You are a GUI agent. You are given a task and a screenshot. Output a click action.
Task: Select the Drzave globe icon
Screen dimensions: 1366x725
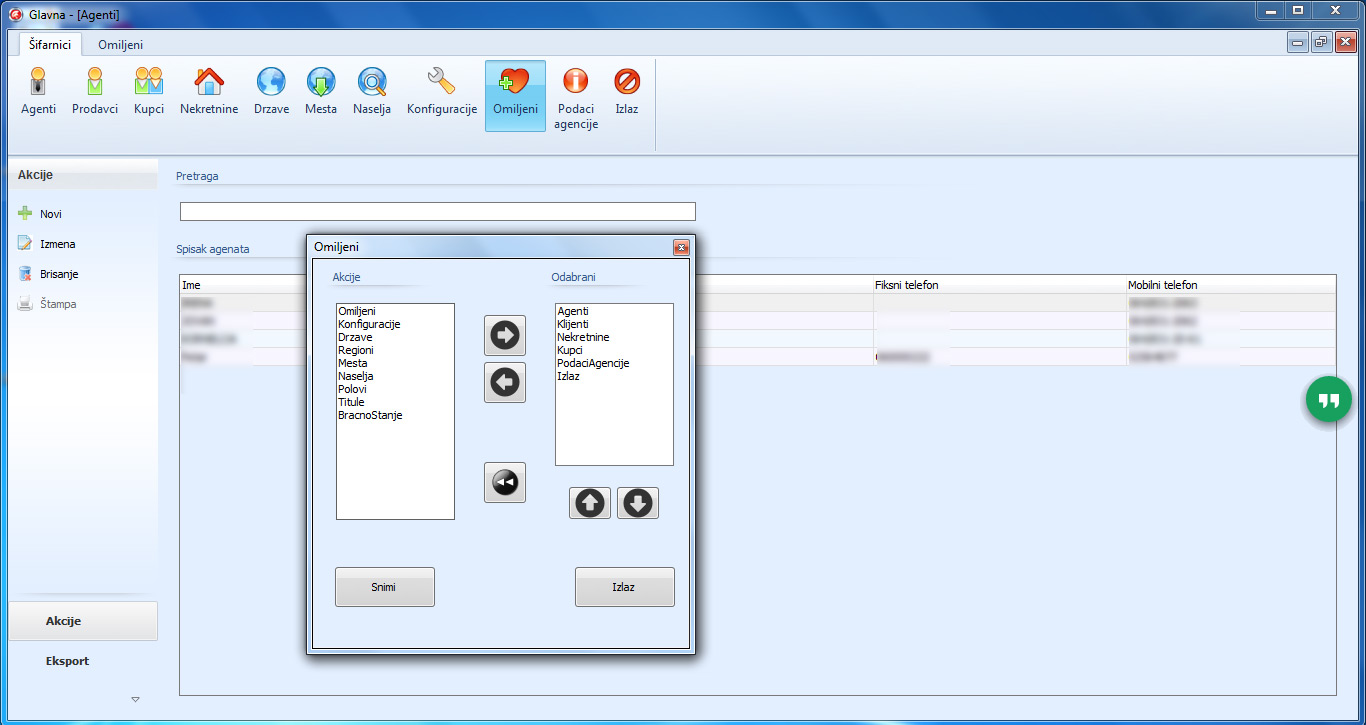point(271,92)
